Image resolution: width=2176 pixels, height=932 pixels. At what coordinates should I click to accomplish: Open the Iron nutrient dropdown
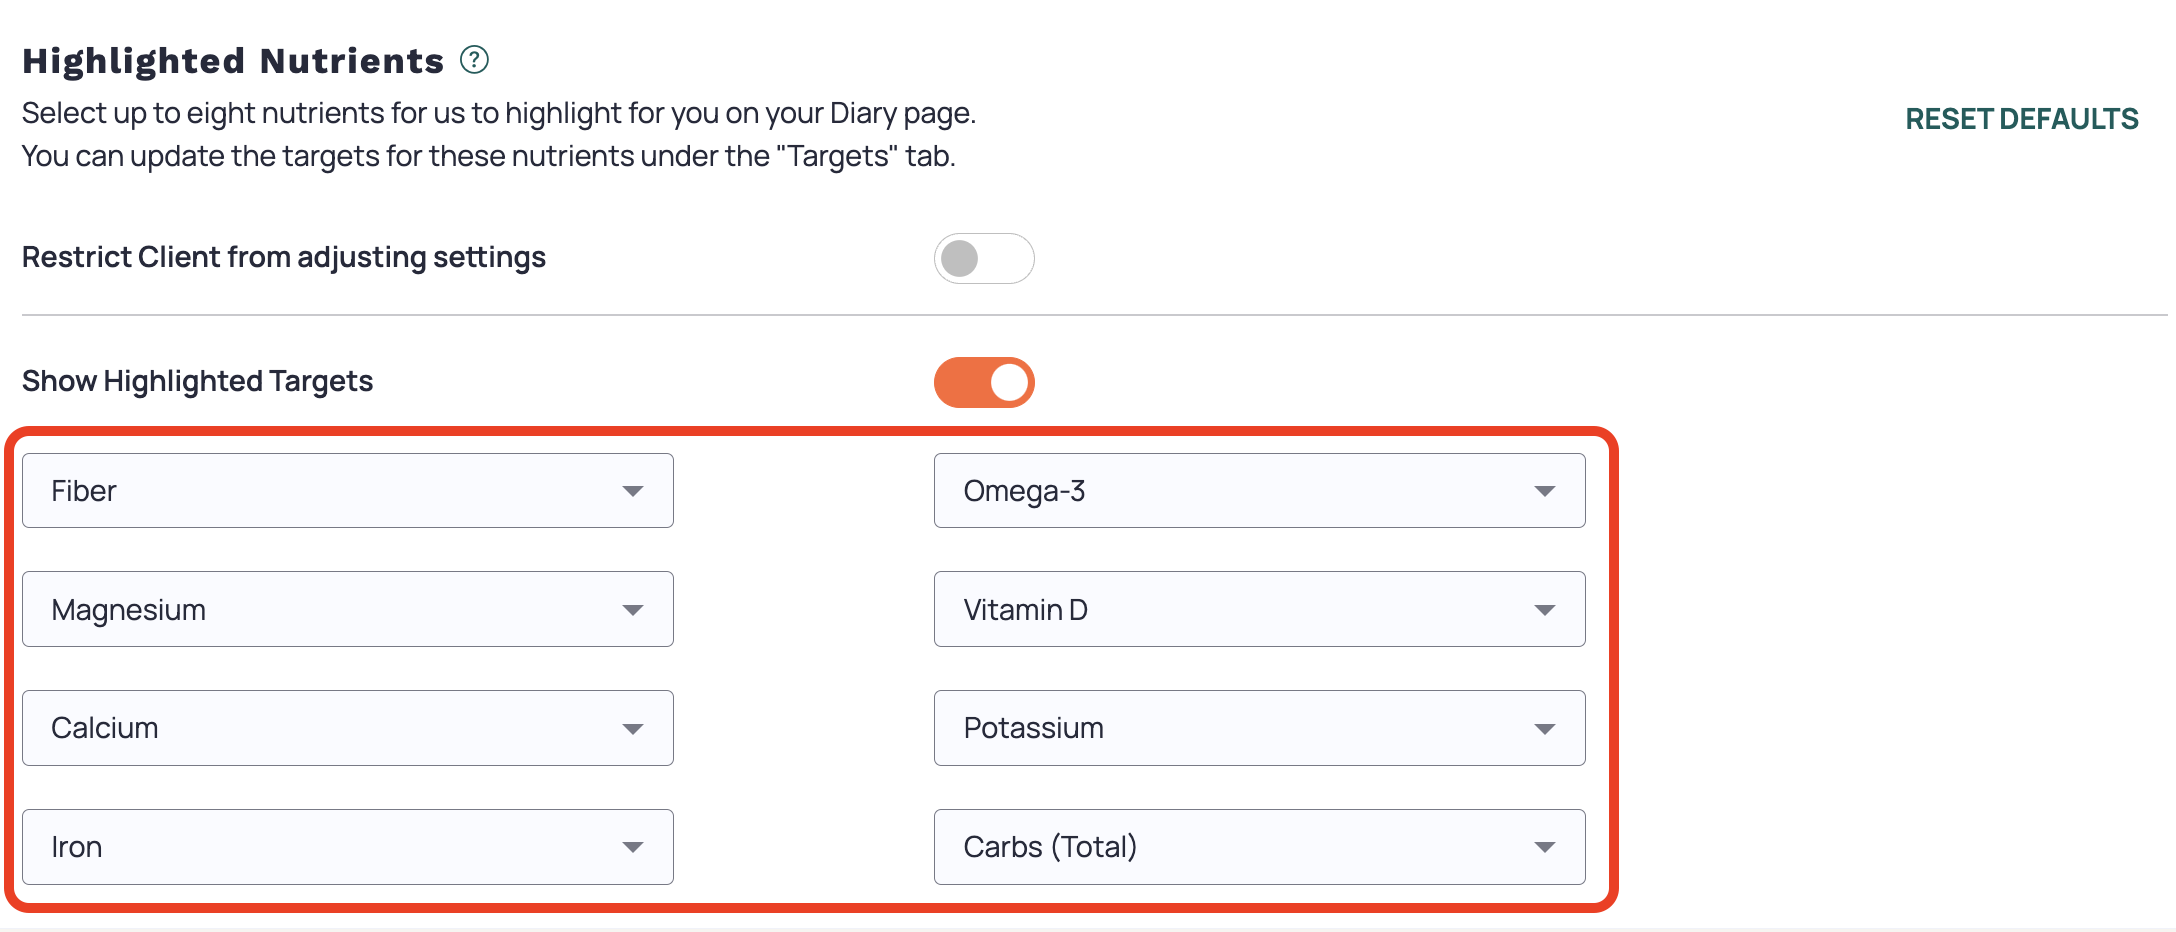pyautogui.click(x=348, y=847)
